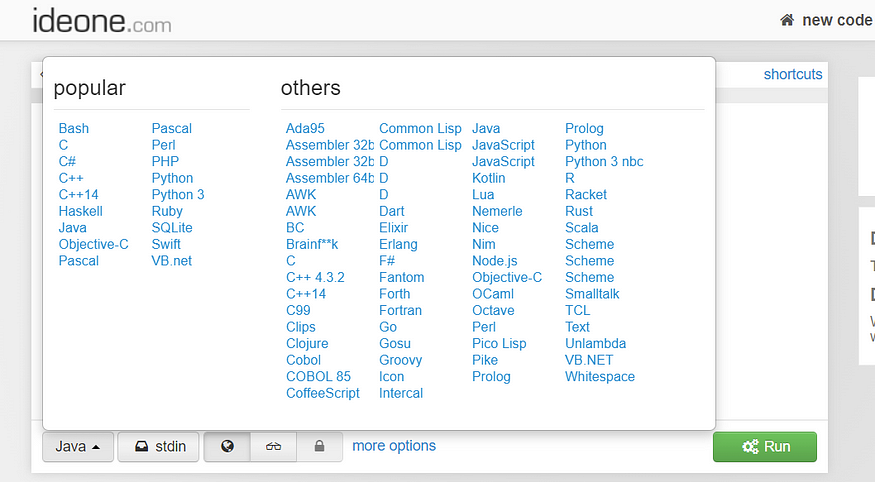This screenshot has height=482, width=875.
Task: Choose CoffeeScript language
Action: [323, 393]
